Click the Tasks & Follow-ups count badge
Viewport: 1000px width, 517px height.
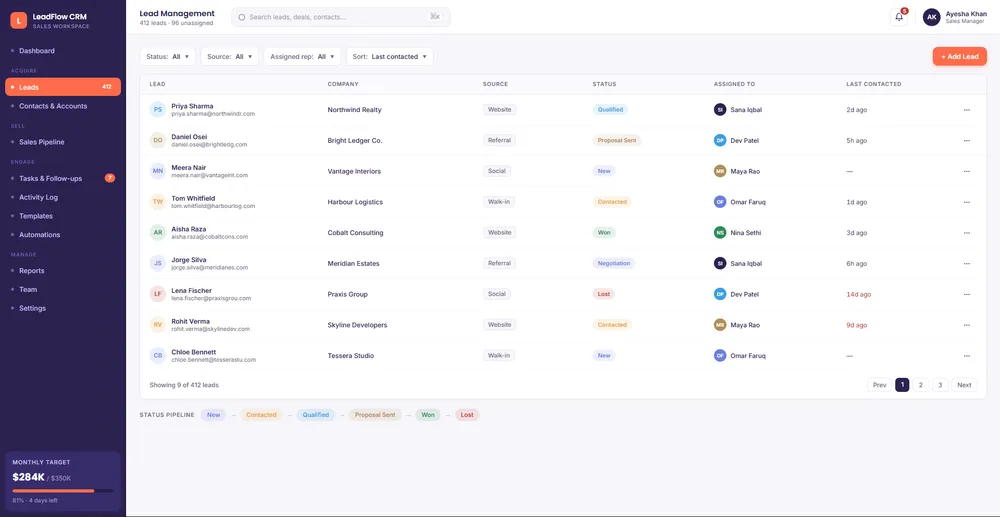point(110,178)
